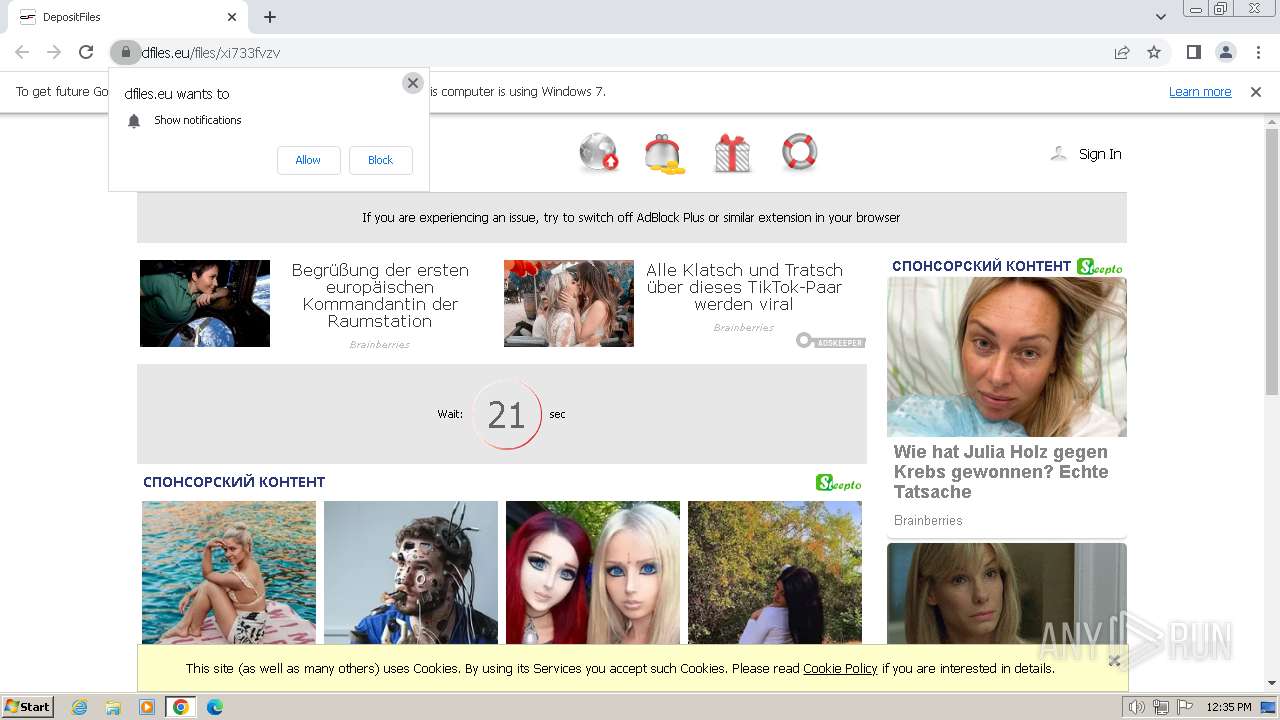Click the padlock site info icon

pos(125,52)
